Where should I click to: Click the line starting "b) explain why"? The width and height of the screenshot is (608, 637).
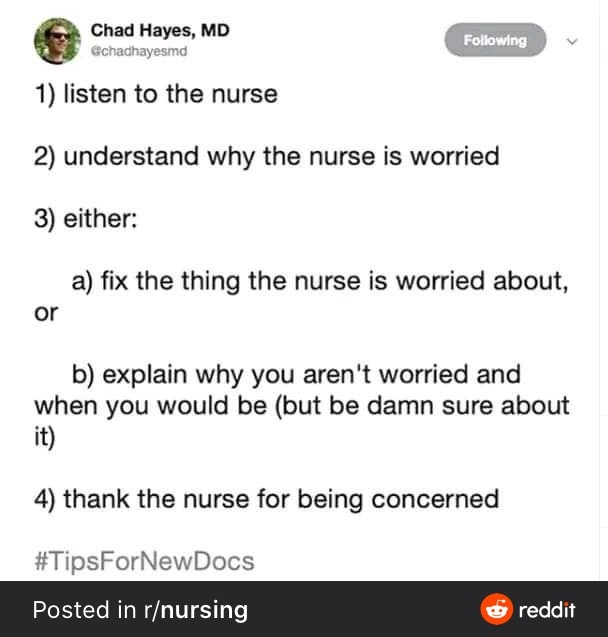coord(296,375)
